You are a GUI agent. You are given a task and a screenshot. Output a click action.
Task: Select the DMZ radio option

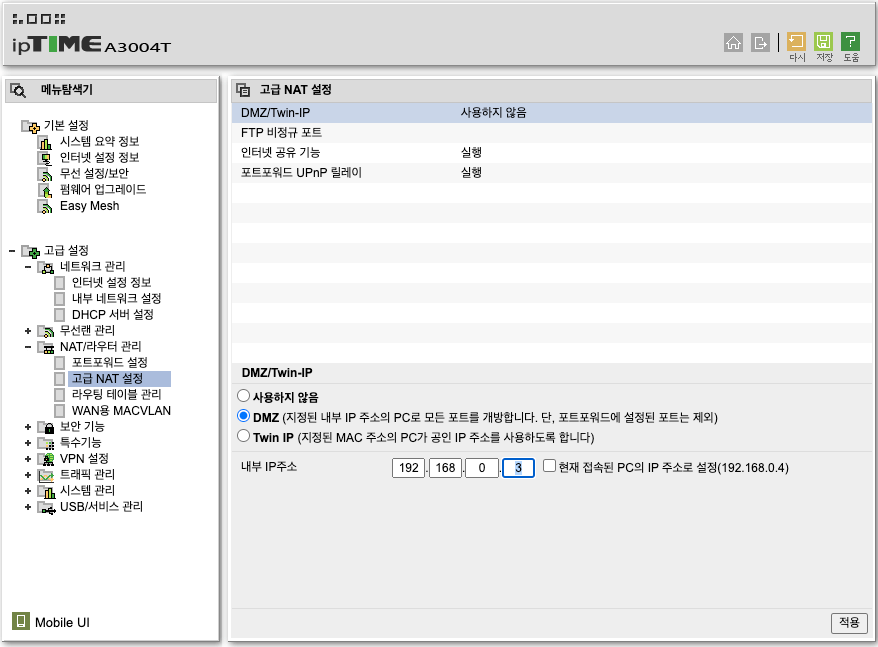[243, 416]
